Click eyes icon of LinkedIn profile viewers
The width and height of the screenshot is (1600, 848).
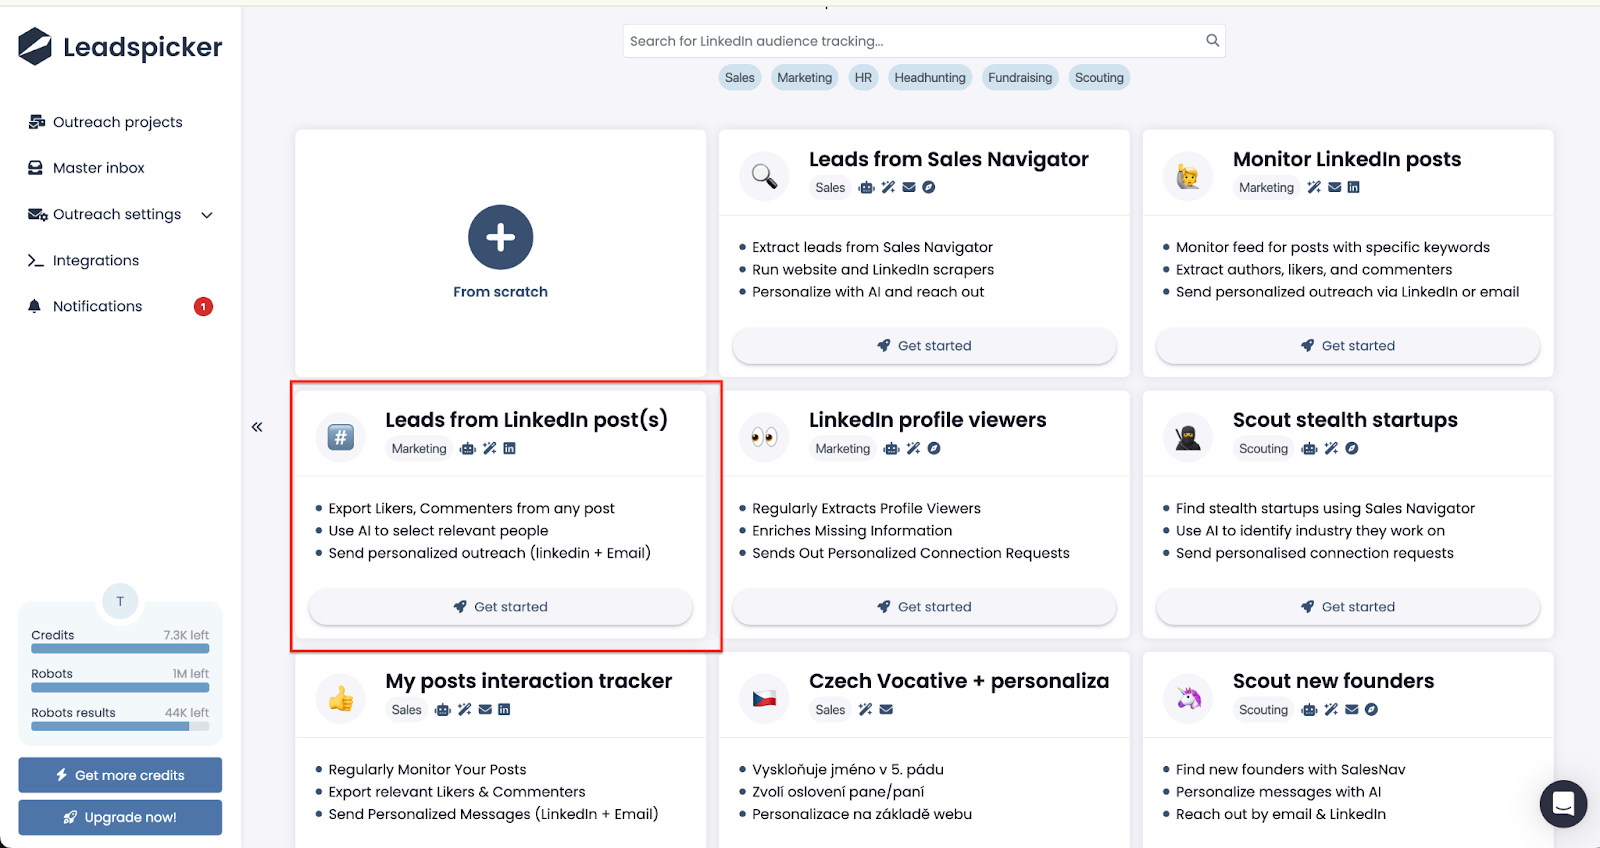[764, 437]
